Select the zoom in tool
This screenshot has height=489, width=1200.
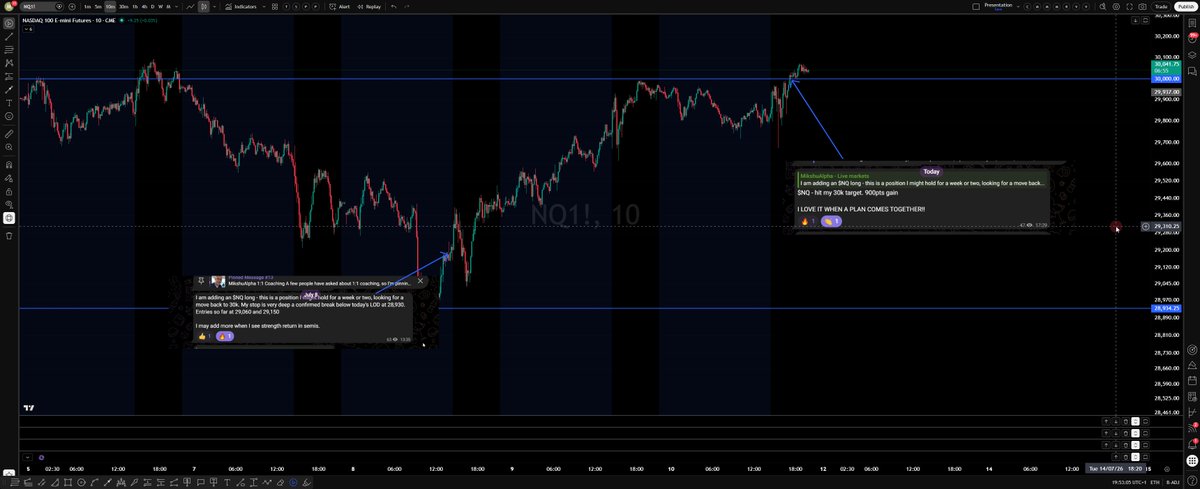tap(8, 147)
